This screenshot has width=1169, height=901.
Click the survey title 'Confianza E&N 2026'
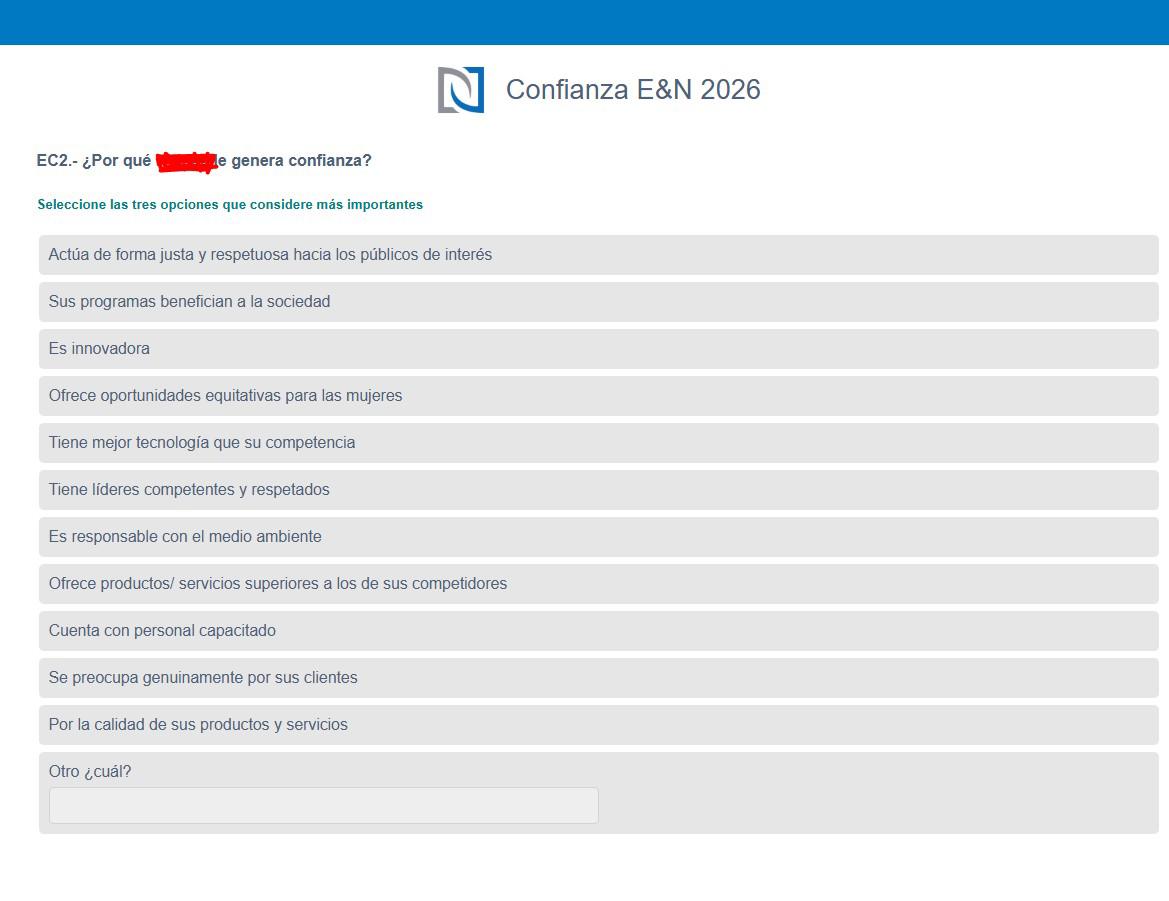tap(634, 89)
